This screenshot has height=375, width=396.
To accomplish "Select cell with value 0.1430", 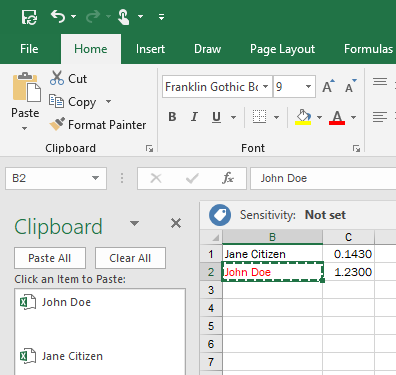I will pyautogui.click(x=348, y=254).
